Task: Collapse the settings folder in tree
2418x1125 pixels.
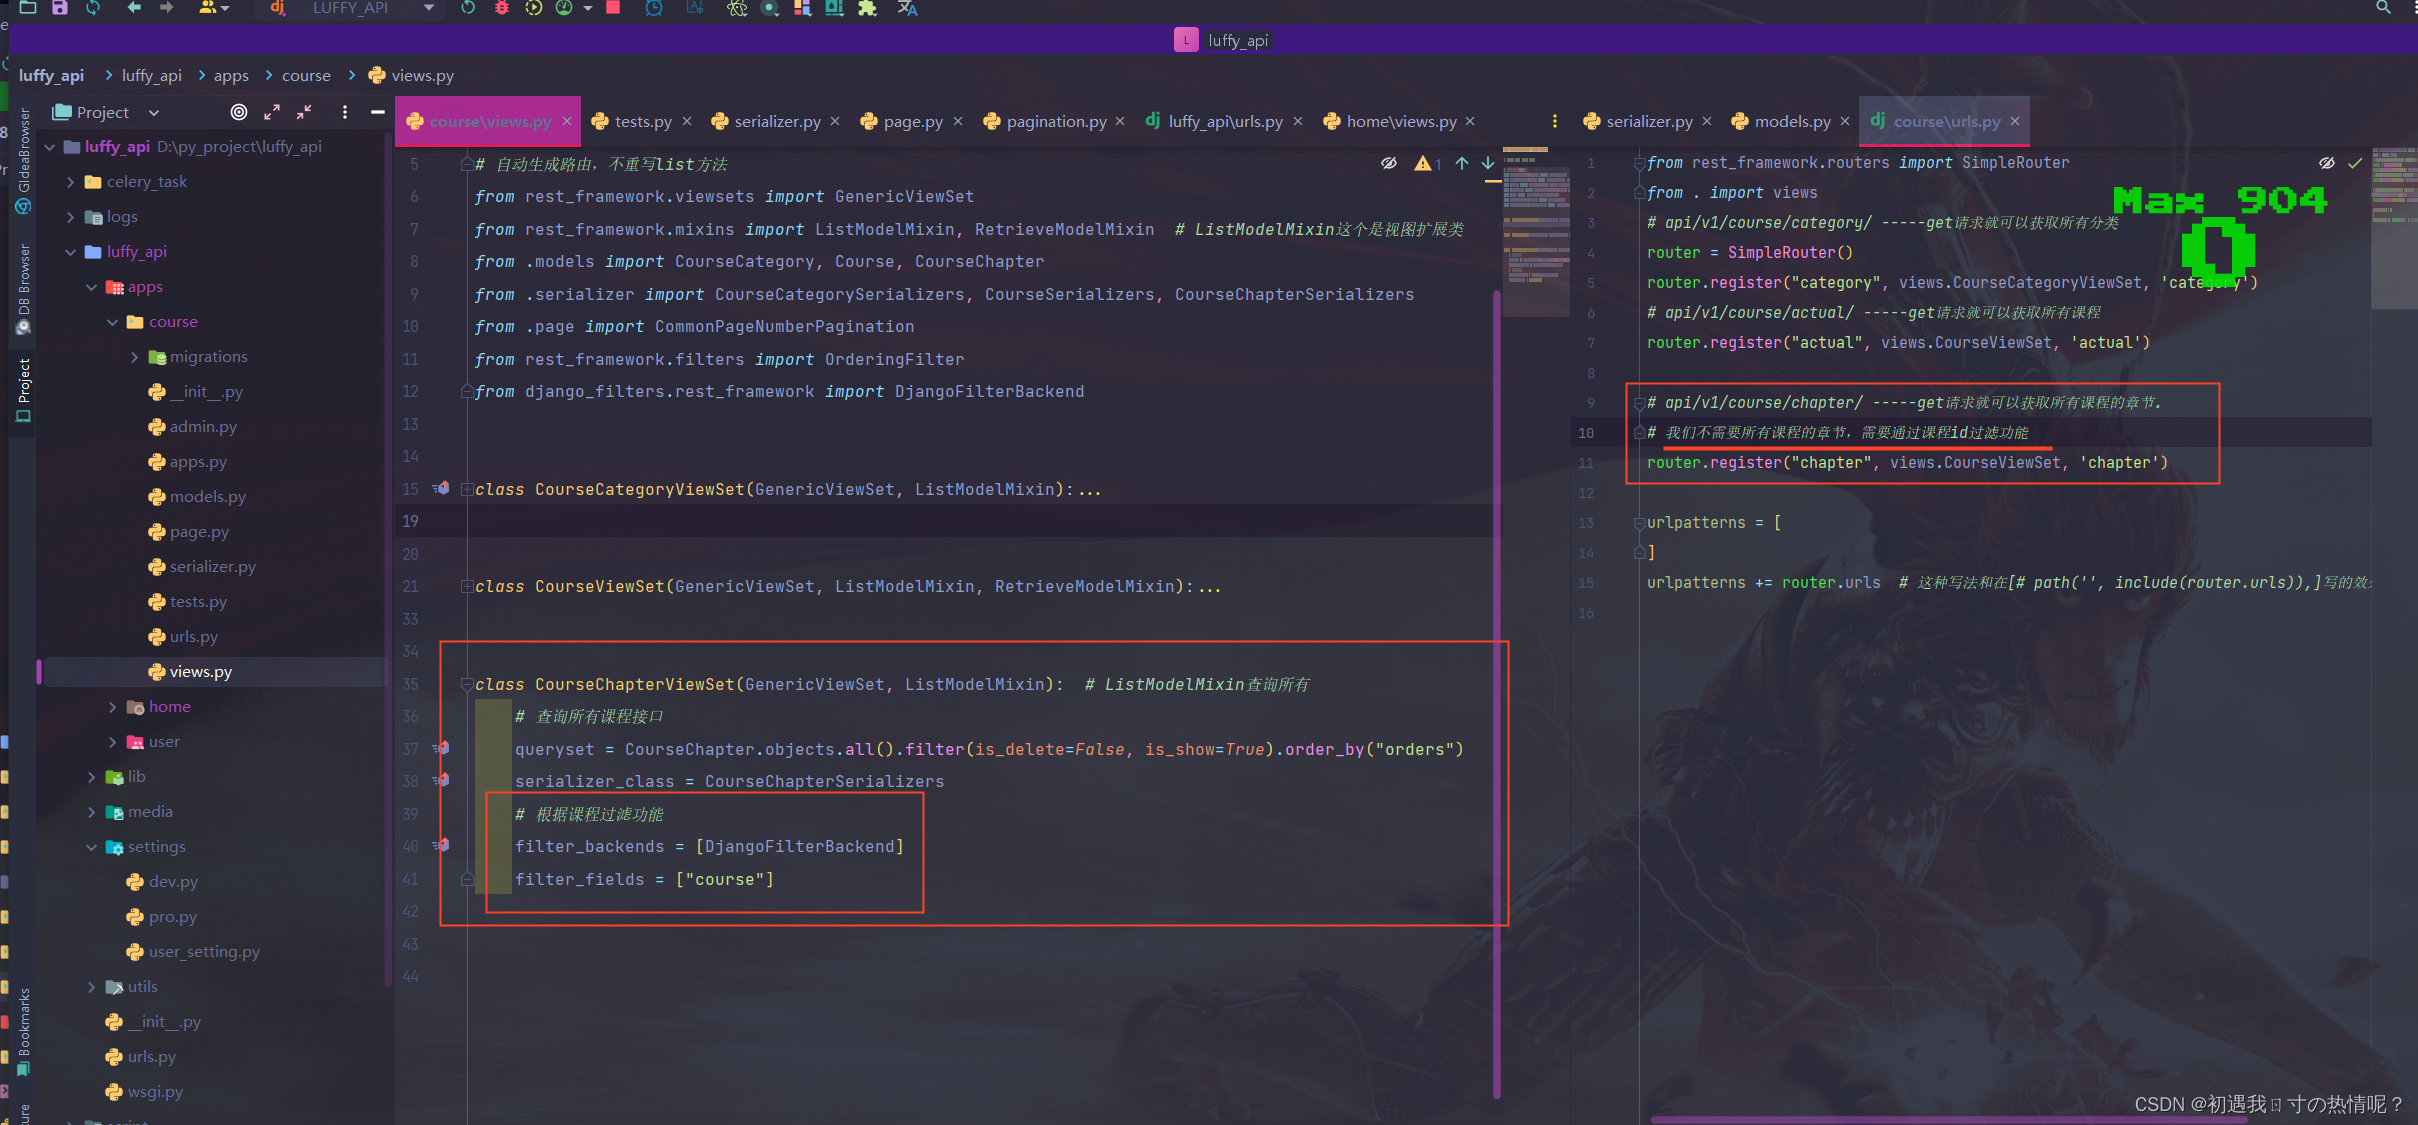Action: [92, 847]
